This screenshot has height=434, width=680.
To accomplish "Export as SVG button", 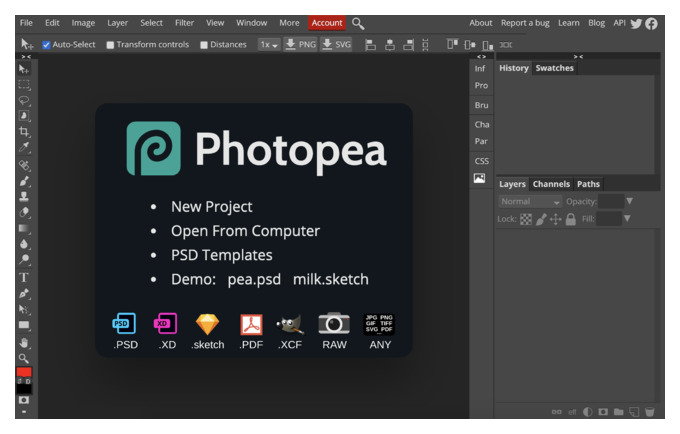I will click(337, 44).
